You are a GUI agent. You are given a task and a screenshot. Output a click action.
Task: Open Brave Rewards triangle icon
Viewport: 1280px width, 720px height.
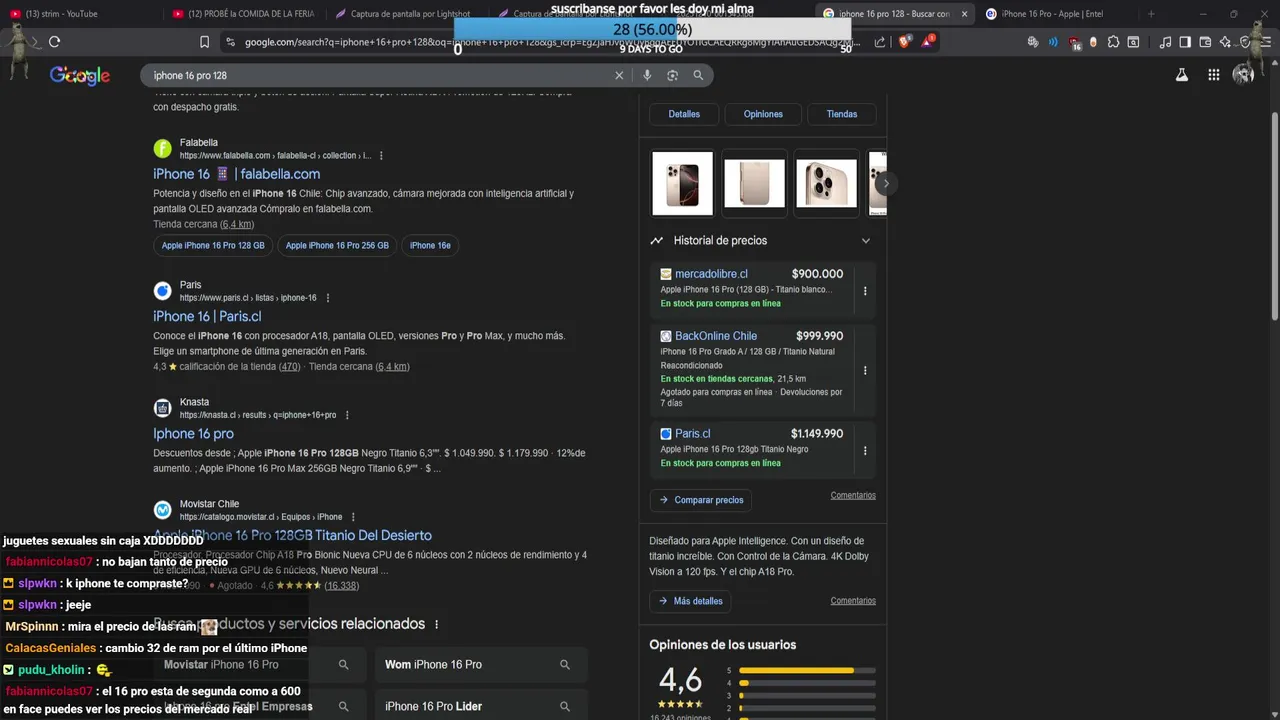coord(928,42)
